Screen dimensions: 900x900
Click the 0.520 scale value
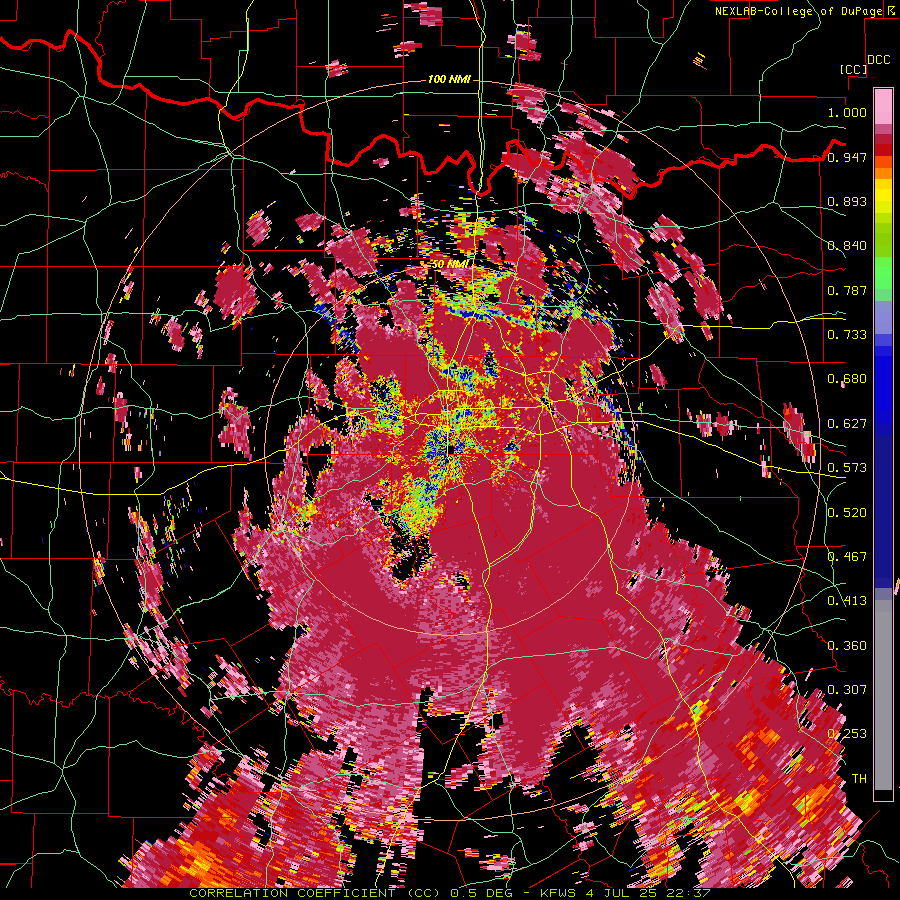[847, 513]
